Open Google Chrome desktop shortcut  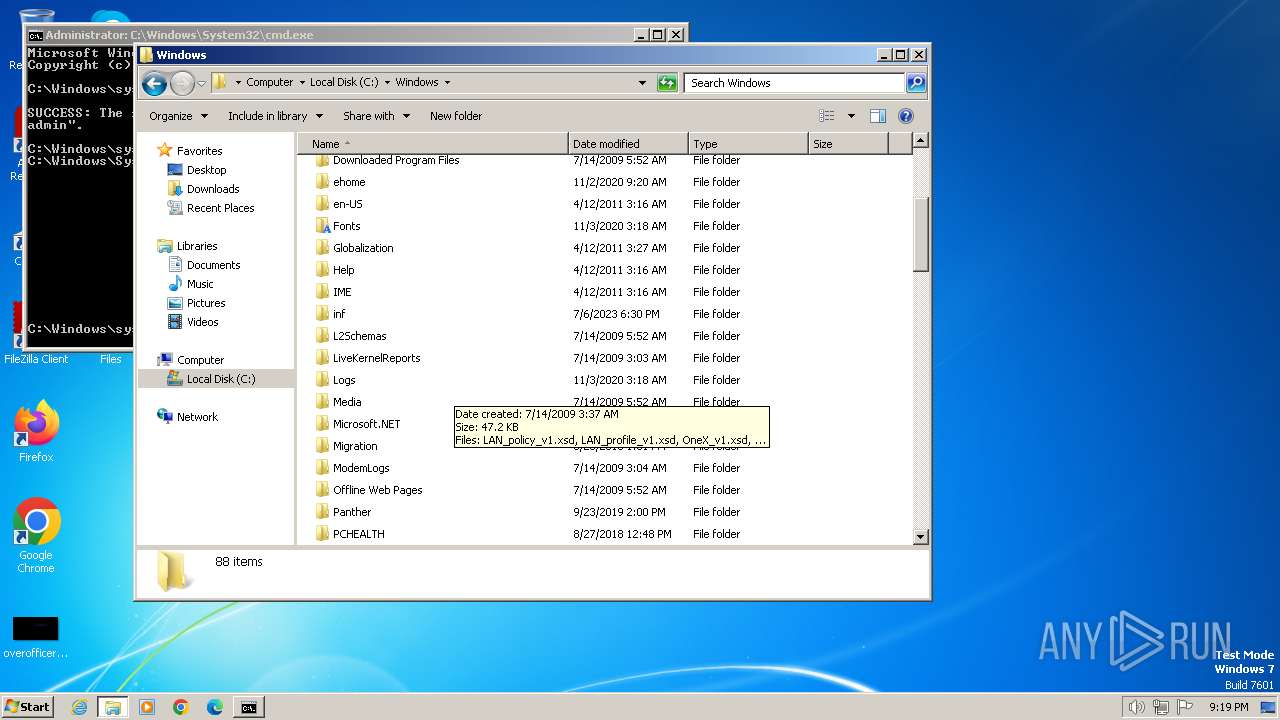36,536
